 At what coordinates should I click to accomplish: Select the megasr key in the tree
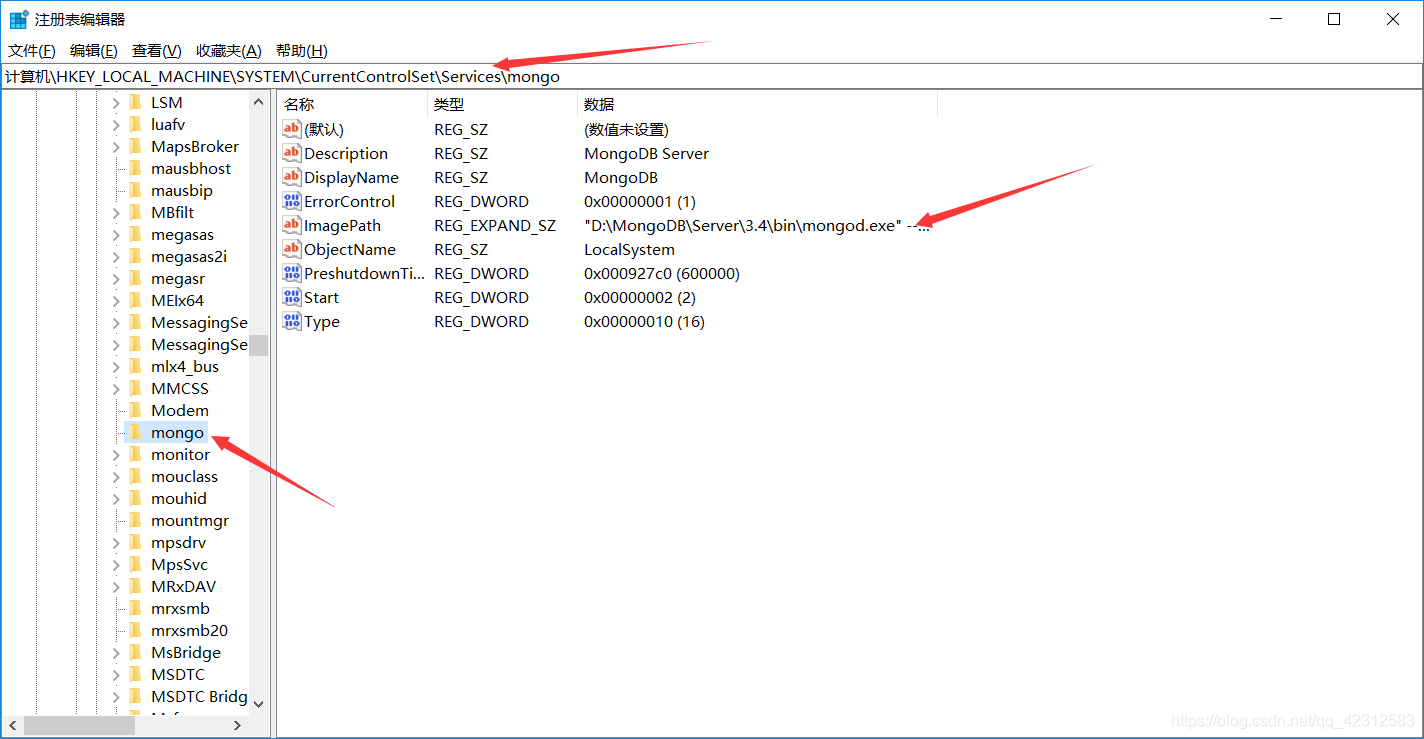pos(178,278)
